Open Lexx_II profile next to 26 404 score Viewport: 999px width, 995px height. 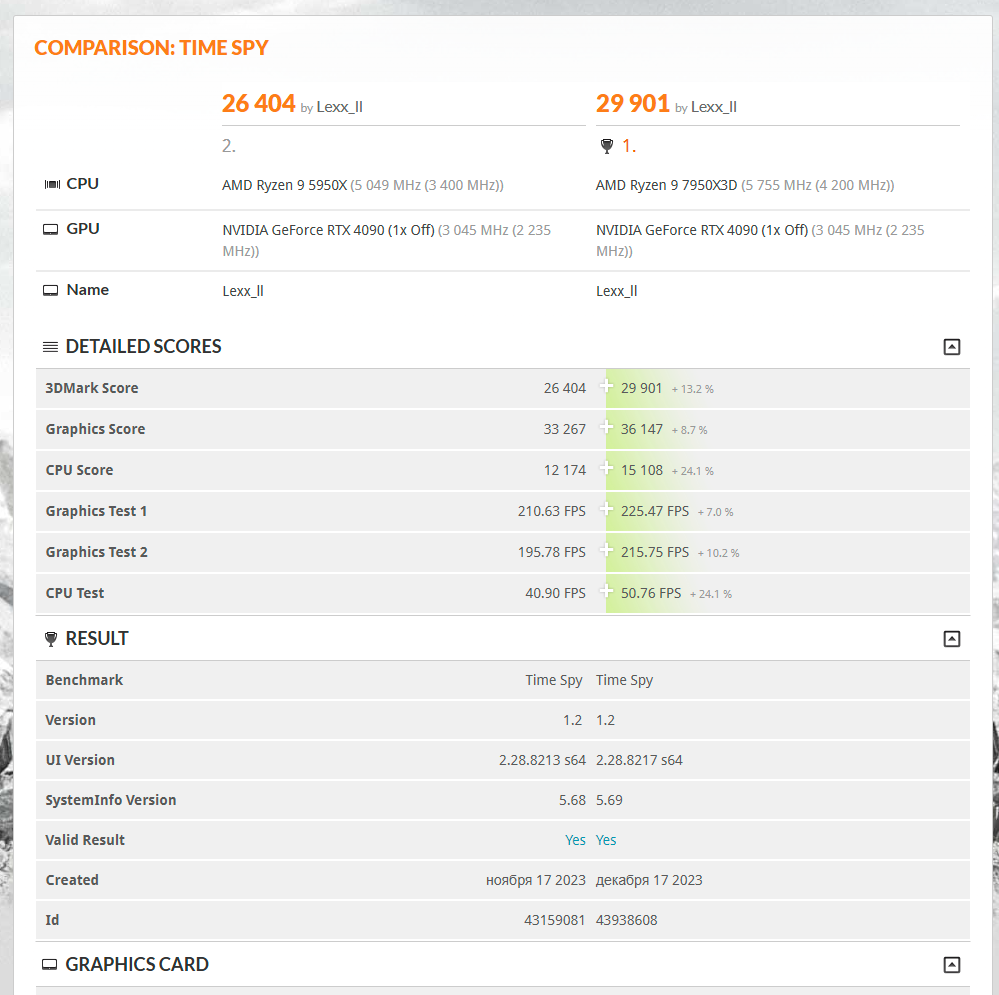[x=339, y=106]
